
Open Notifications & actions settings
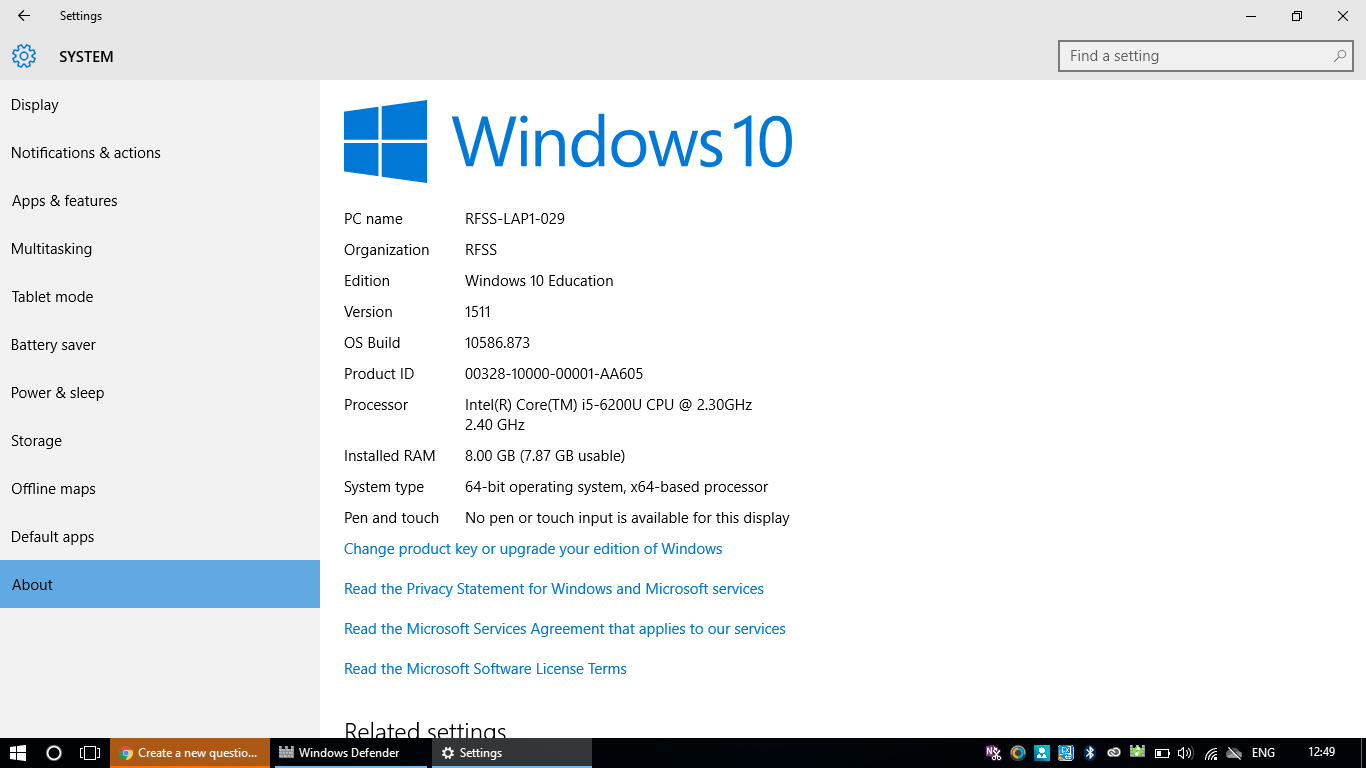(x=160, y=152)
